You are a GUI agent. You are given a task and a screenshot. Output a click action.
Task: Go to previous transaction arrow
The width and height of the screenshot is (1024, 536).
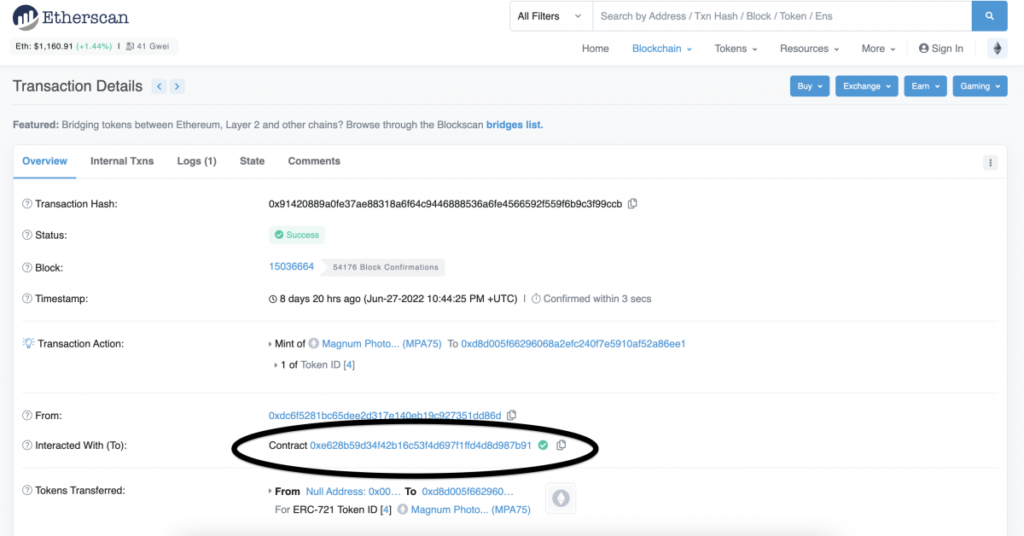pyautogui.click(x=159, y=86)
